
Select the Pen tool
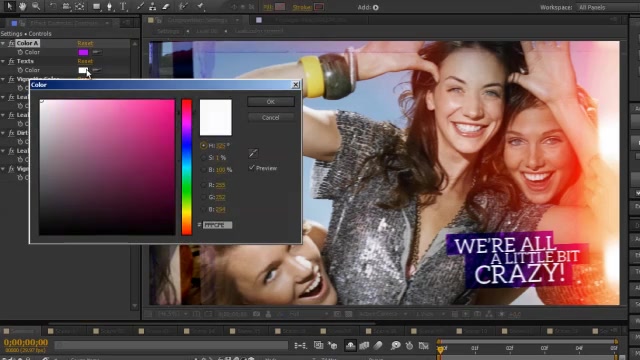pyautogui.click(x=109, y=6)
